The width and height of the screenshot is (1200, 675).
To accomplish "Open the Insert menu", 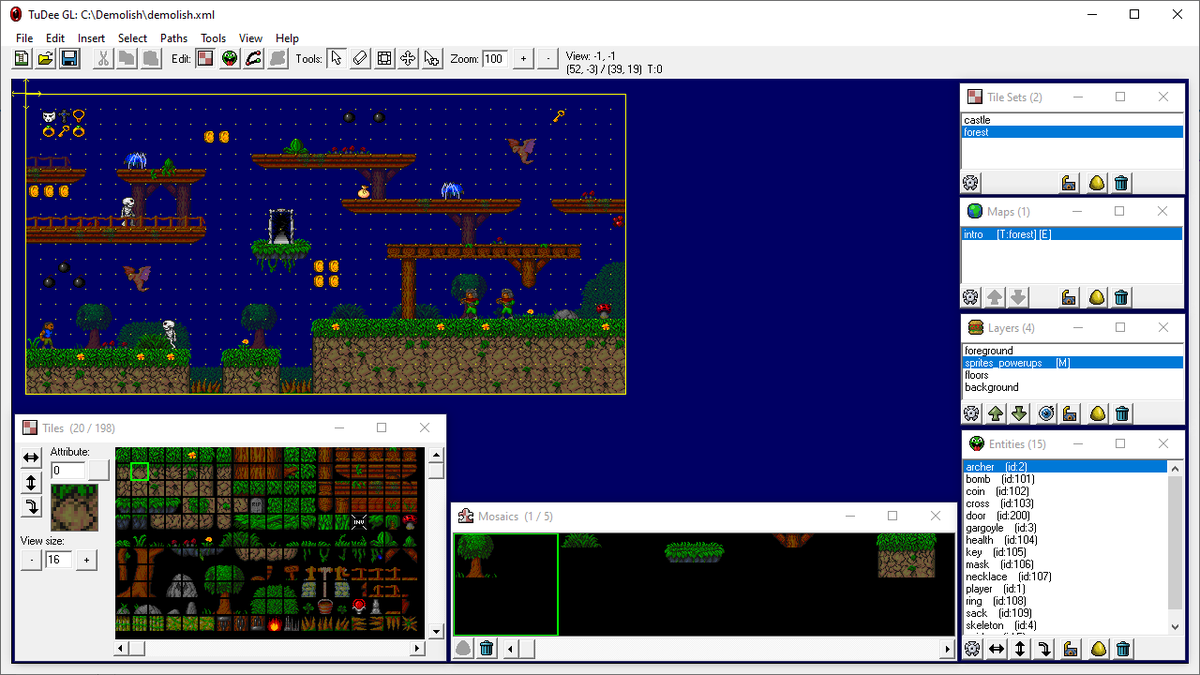I will click(x=91, y=38).
